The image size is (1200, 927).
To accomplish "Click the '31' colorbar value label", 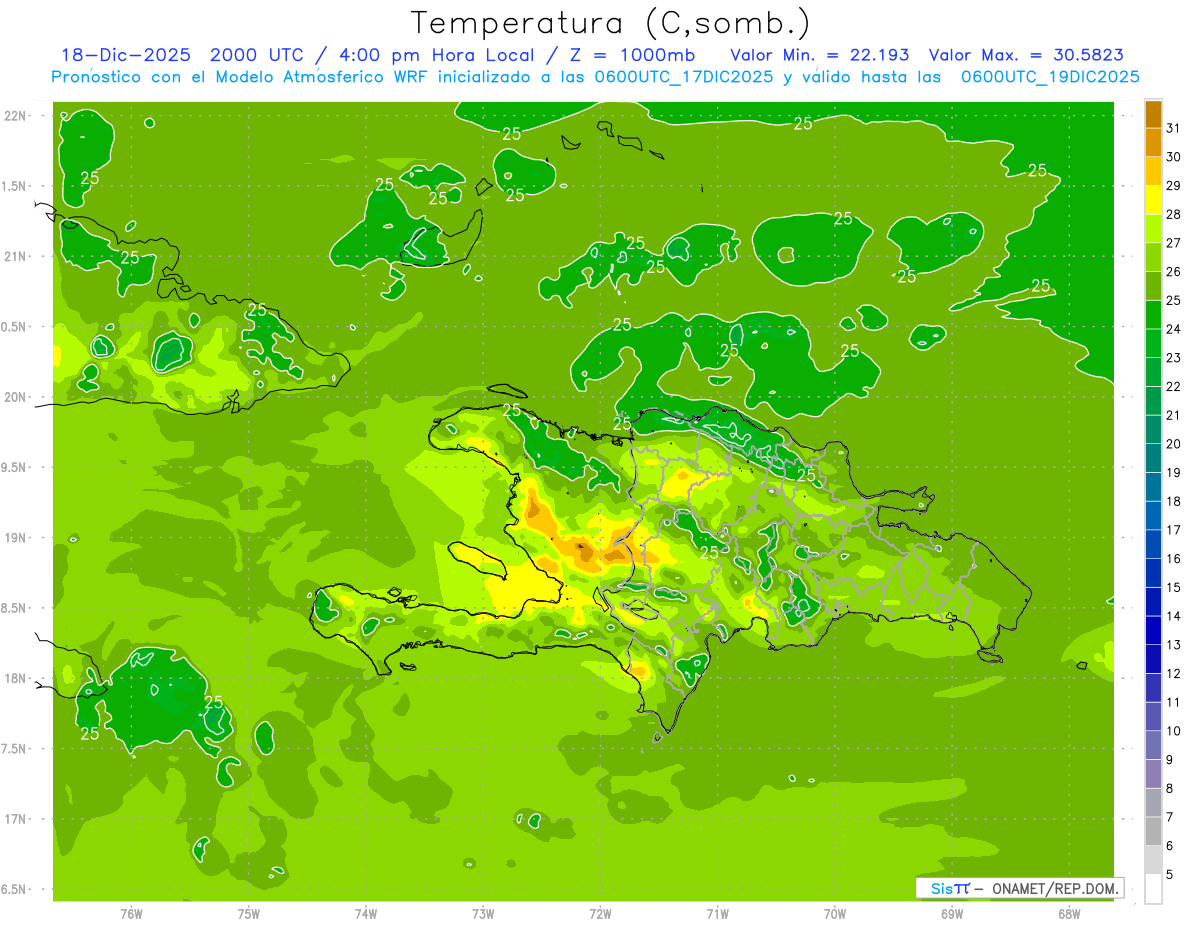I will tap(1173, 128).
